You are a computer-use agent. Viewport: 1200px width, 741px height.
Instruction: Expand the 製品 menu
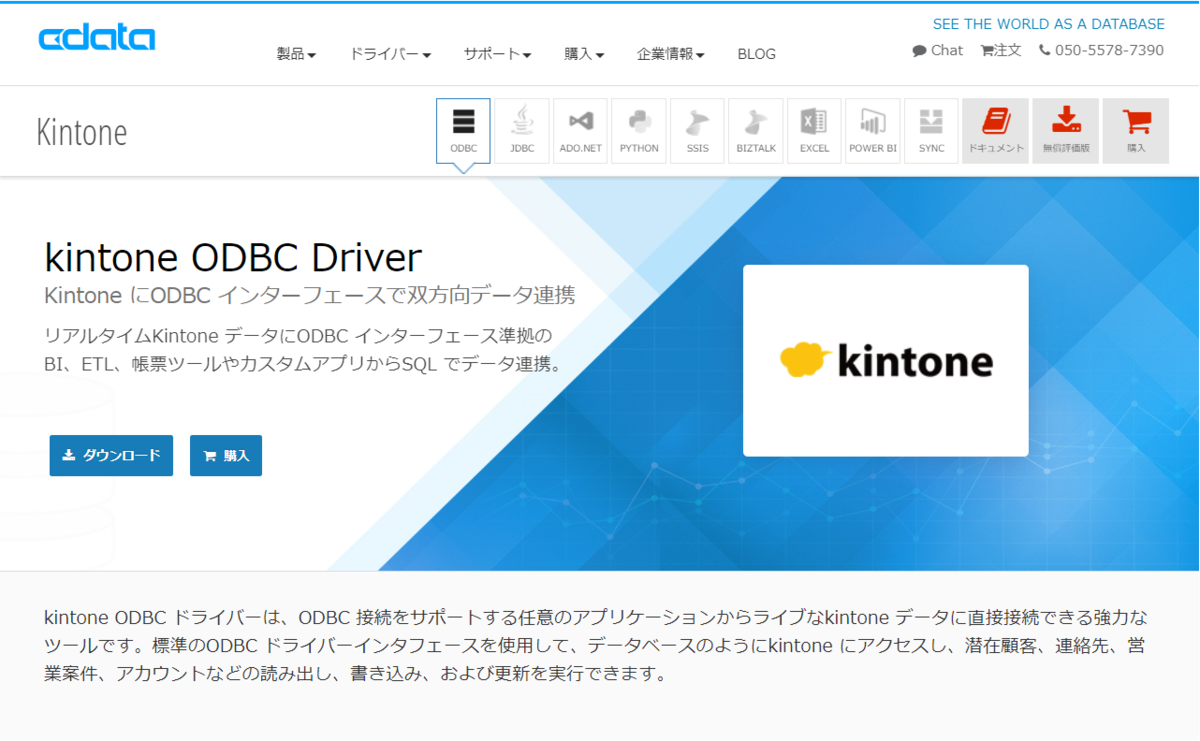click(296, 54)
